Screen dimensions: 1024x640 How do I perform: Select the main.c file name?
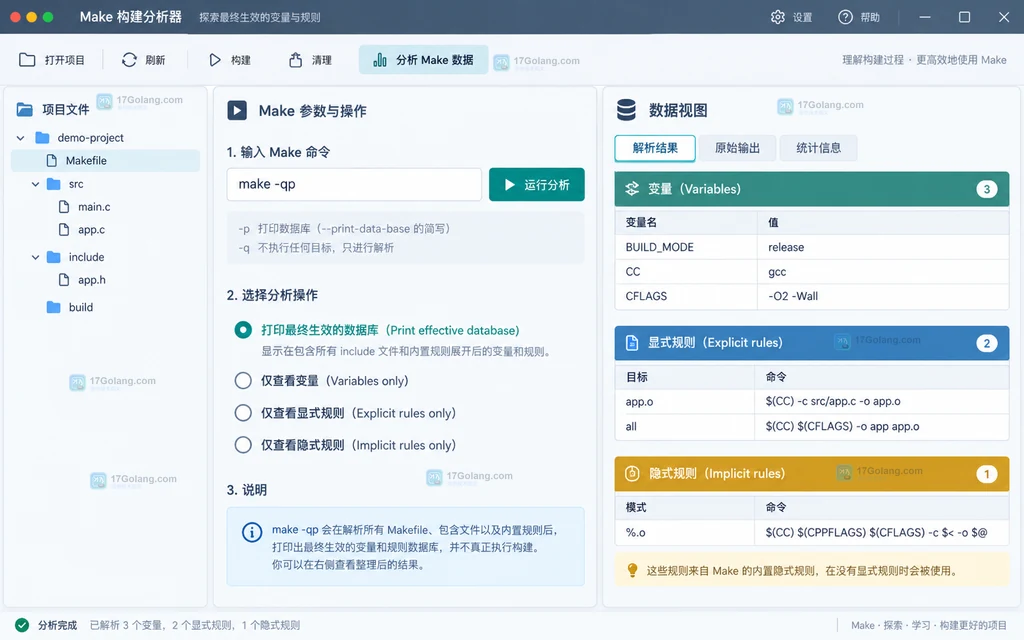coord(94,207)
